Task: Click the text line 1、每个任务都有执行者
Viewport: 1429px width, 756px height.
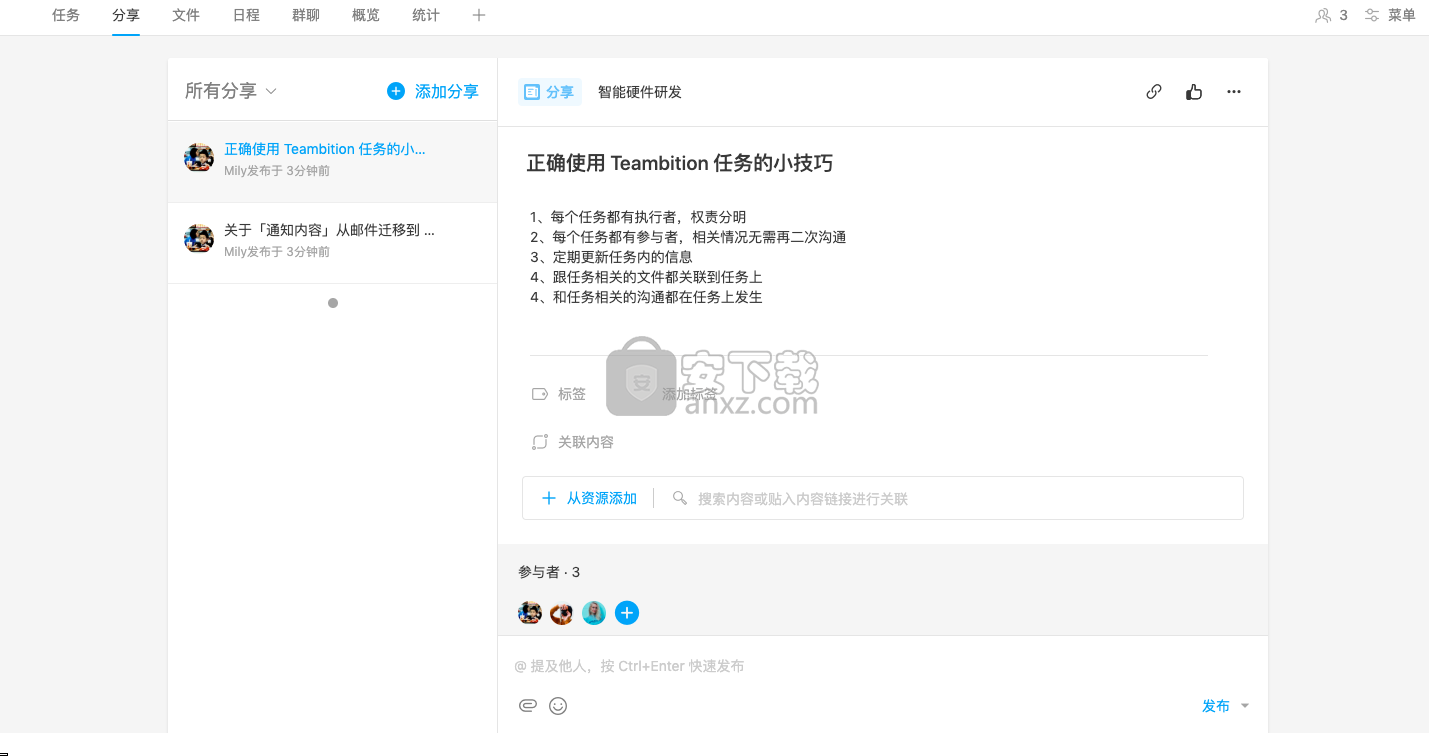Action: point(638,217)
